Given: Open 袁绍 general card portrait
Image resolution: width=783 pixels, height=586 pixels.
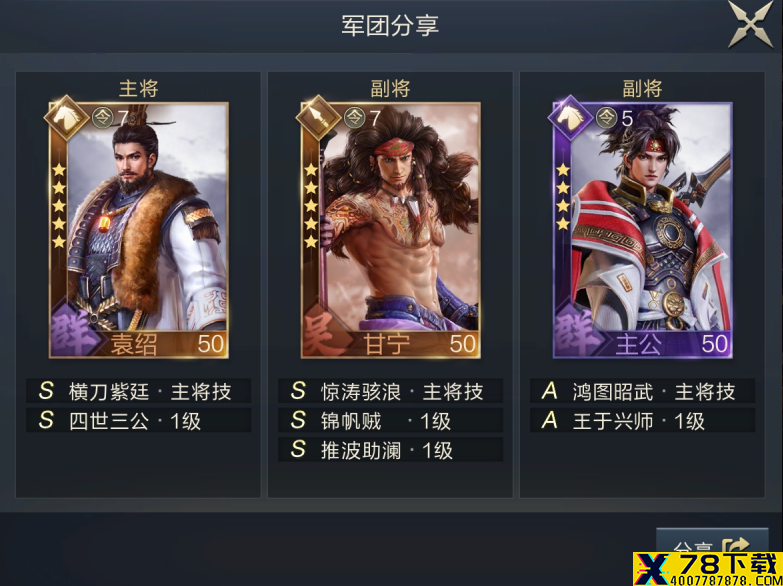Looking at the screenshot, I should coord(139,230).
